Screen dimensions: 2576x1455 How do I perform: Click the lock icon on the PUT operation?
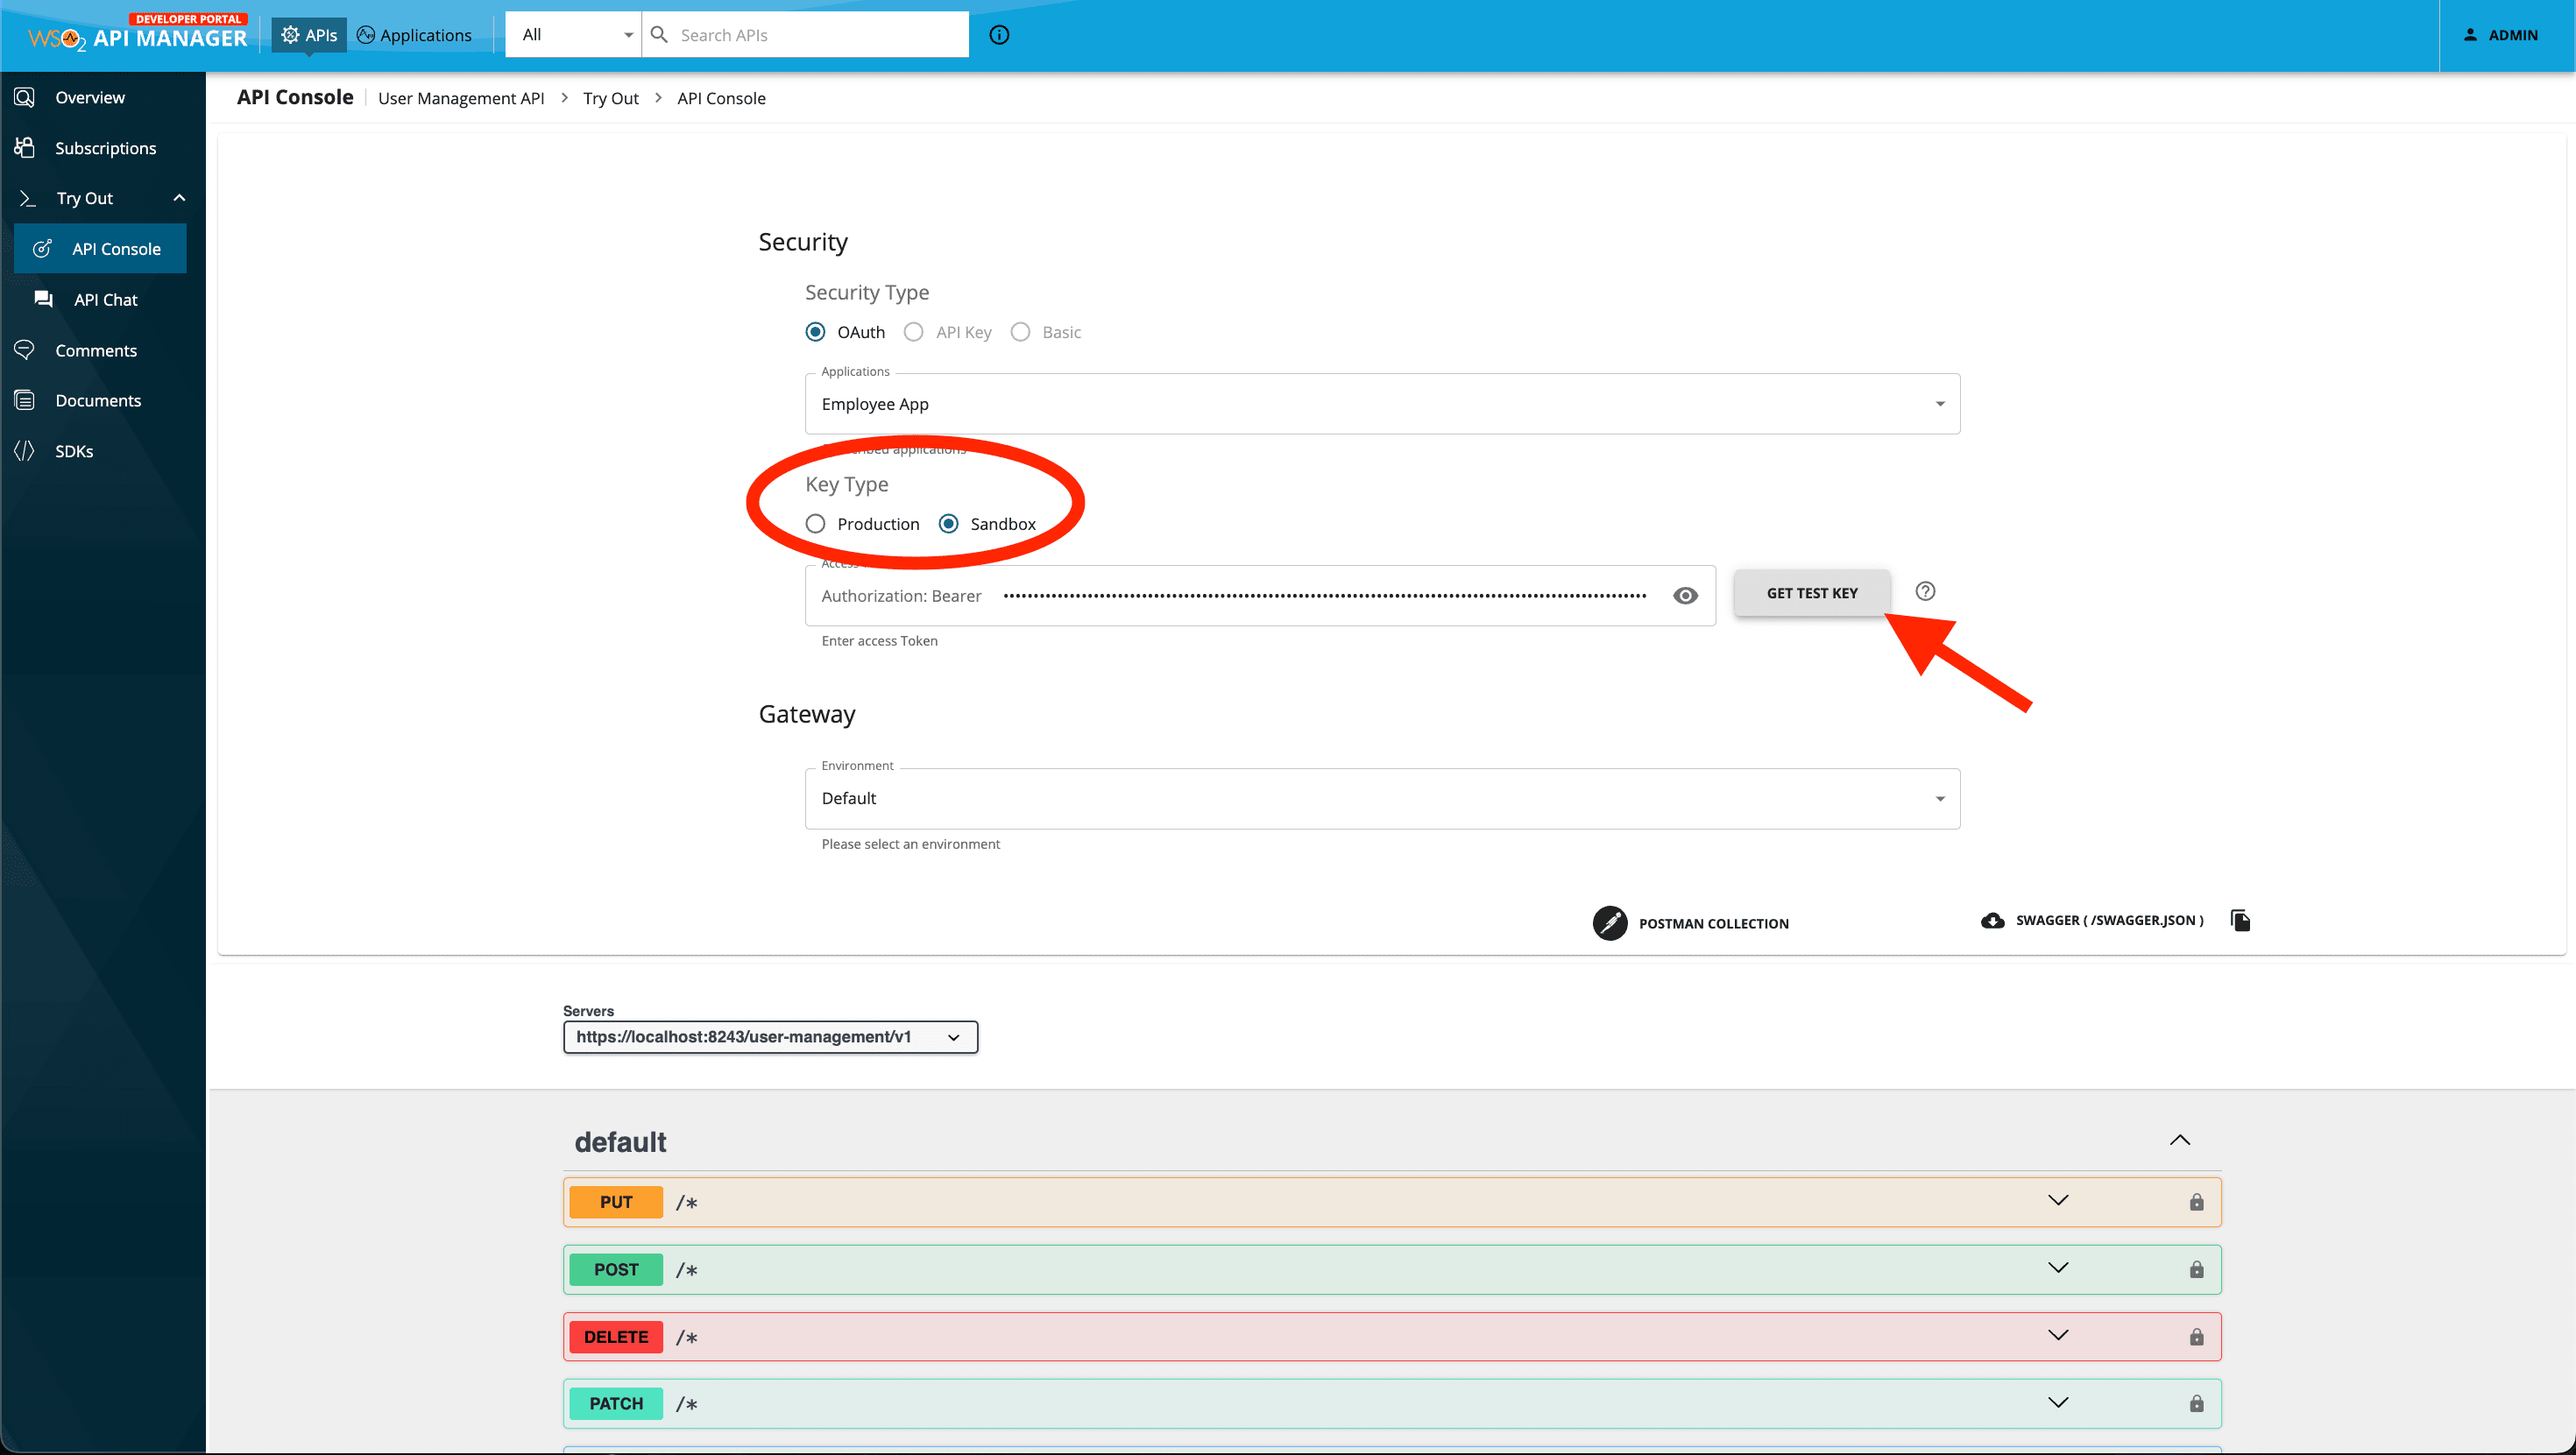point(2196,1202)
